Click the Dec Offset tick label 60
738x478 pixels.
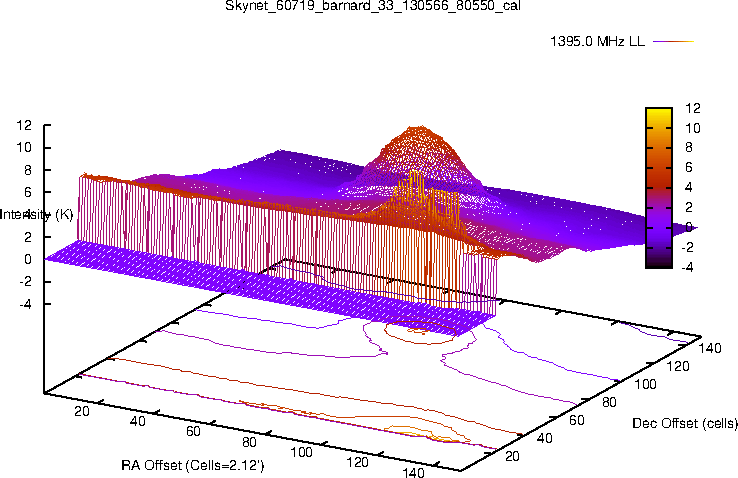577,420
